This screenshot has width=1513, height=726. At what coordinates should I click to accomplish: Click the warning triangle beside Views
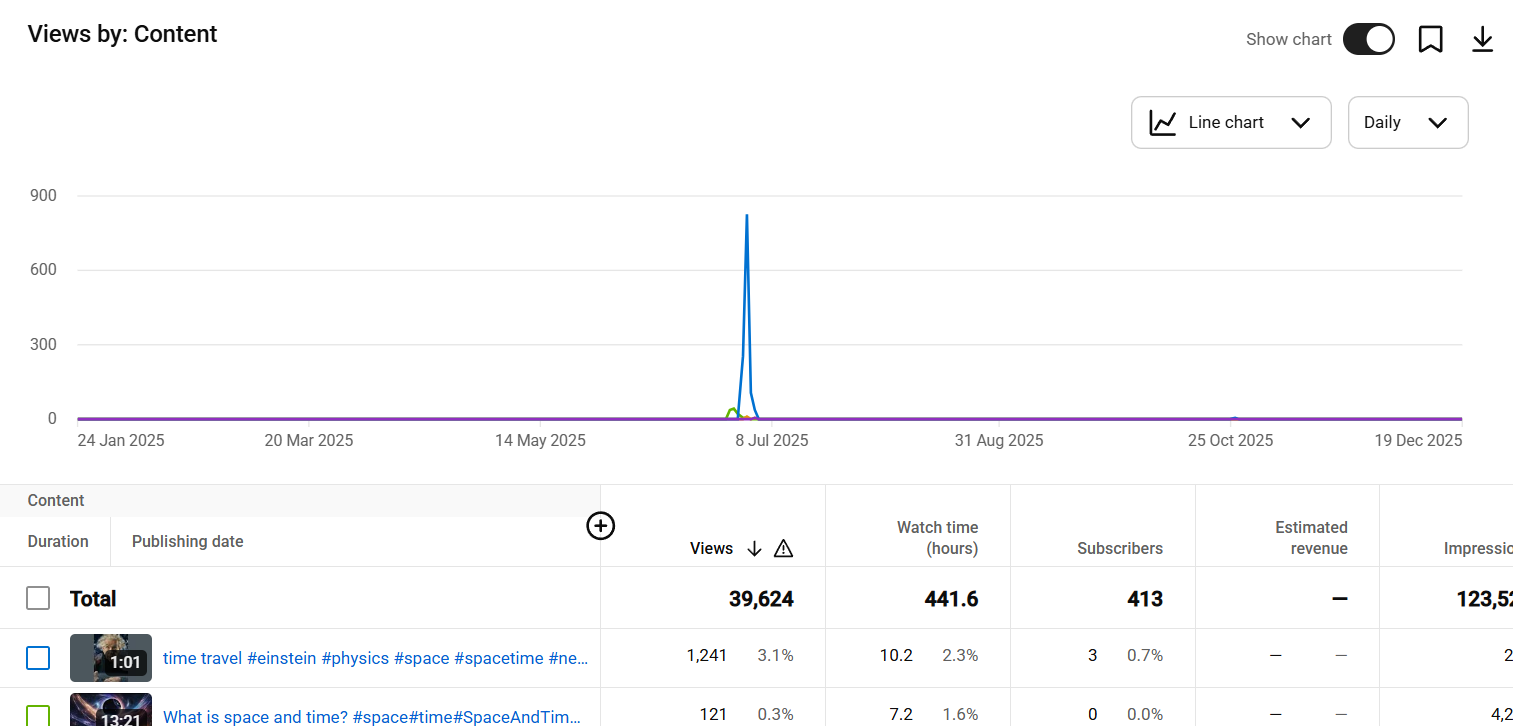coord(783,548)
